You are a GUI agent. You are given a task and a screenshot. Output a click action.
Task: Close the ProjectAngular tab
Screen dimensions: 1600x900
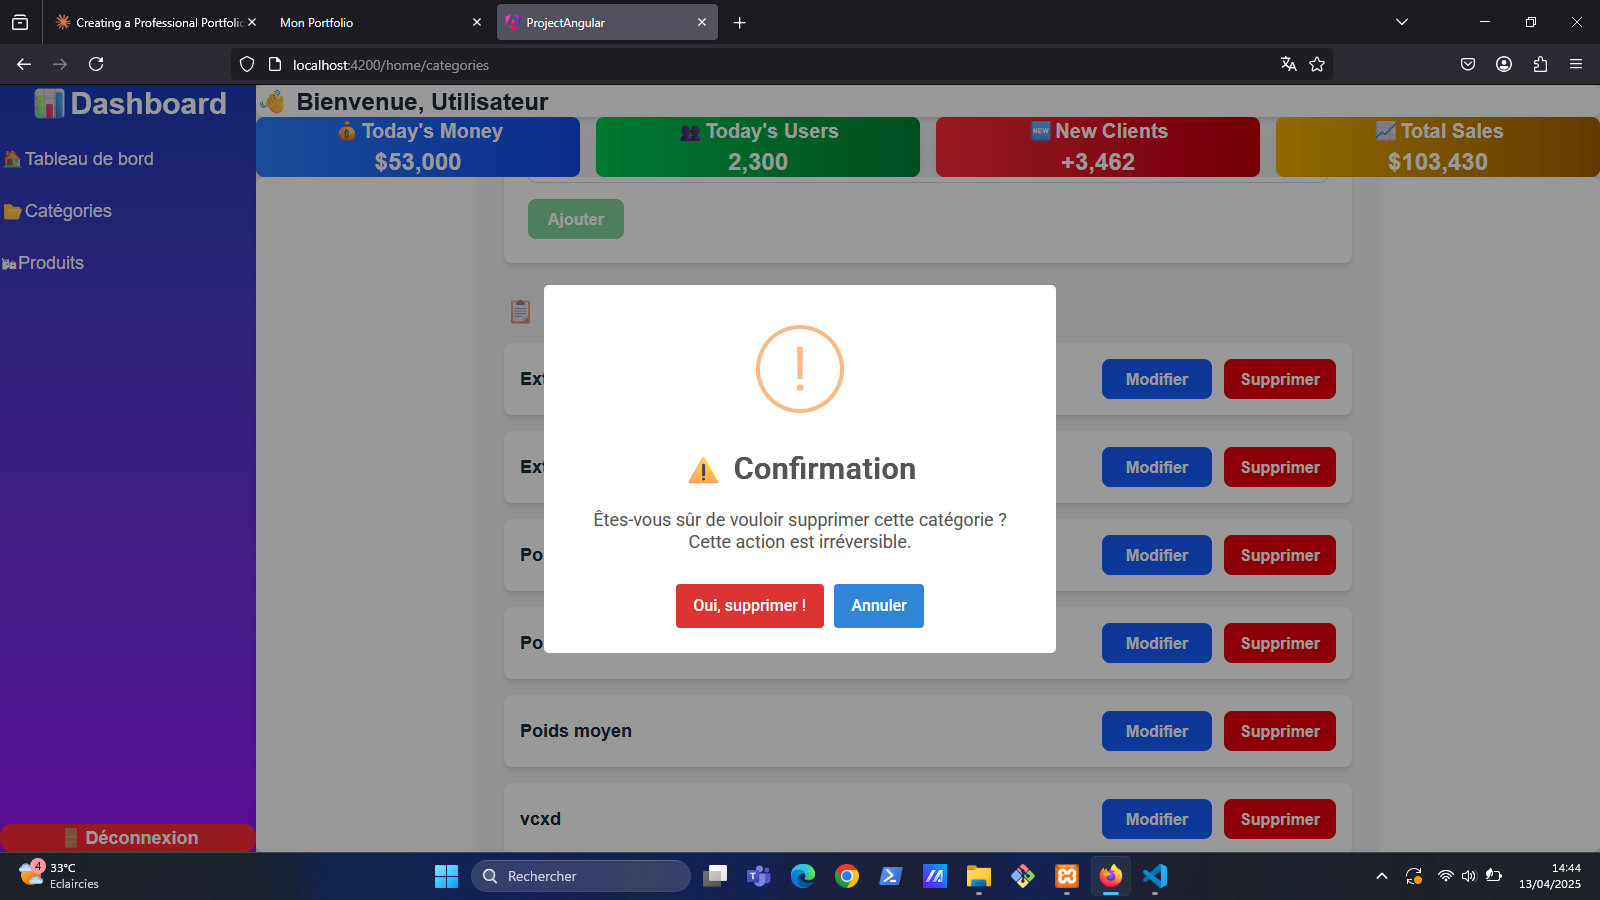(x=702, y=22)
